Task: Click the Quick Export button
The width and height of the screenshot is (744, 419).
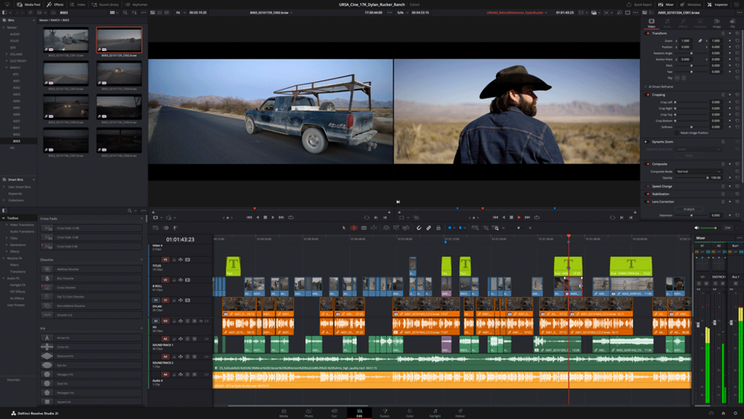Action: click(640, 4)
